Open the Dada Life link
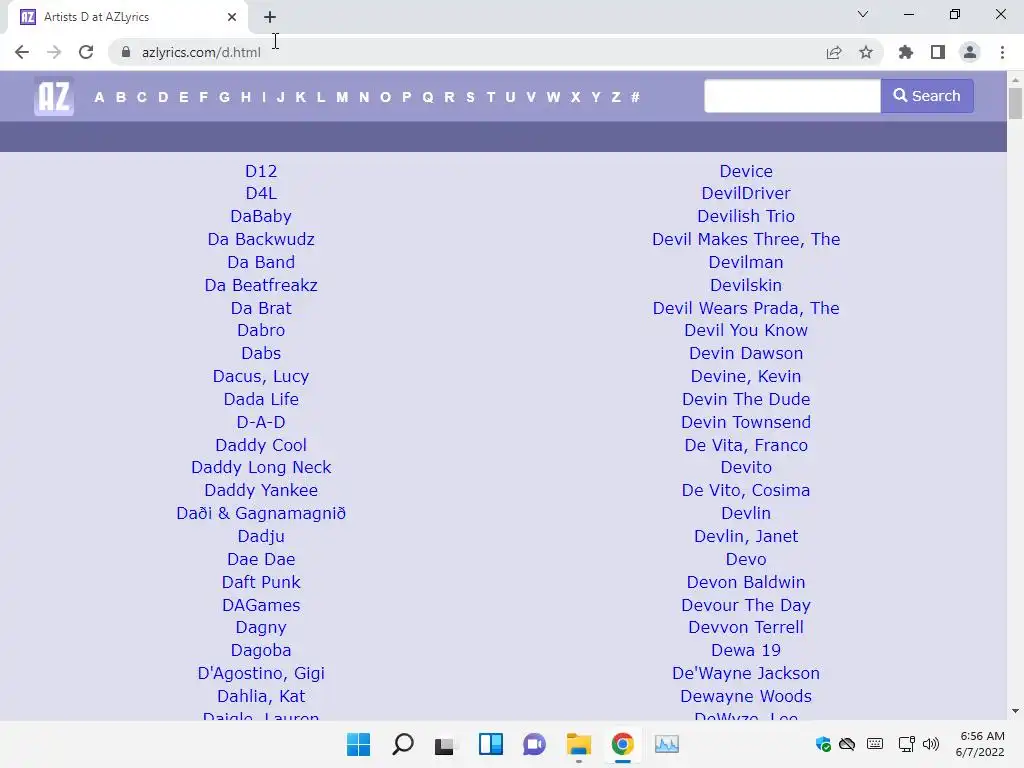Viewport: 1024px width, 768px height. click(261, 399)
